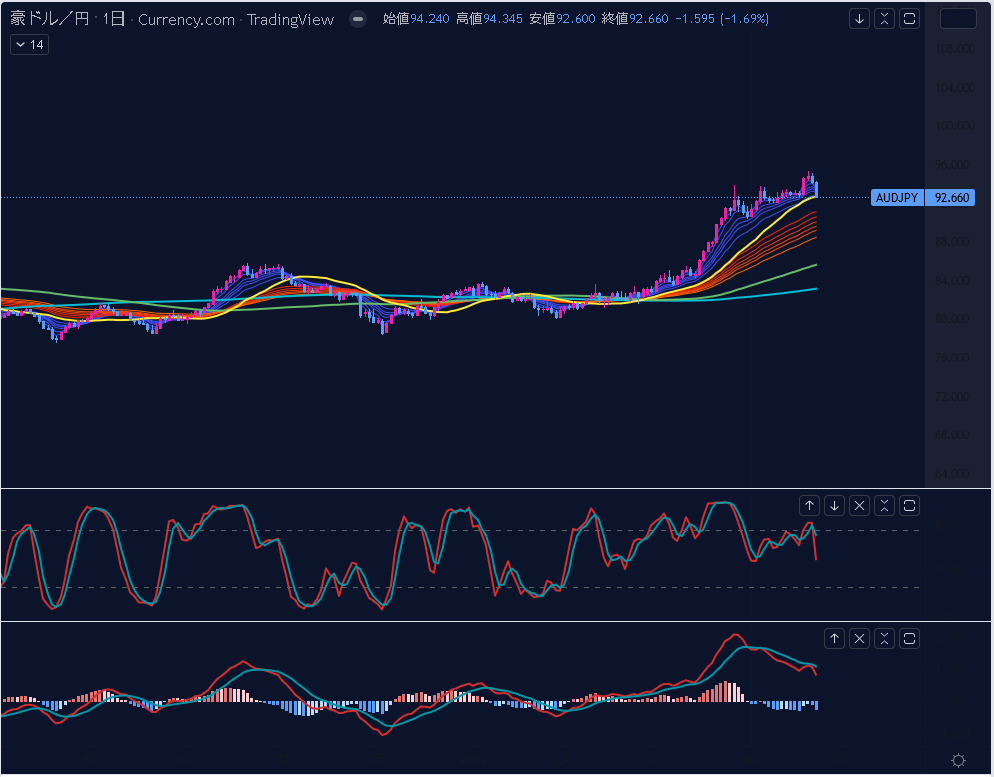Viewport: 994px width, 777px height.
Task: Open chart settings gear at bottom right
Action: pyautogui.click(x=958, y=761)
